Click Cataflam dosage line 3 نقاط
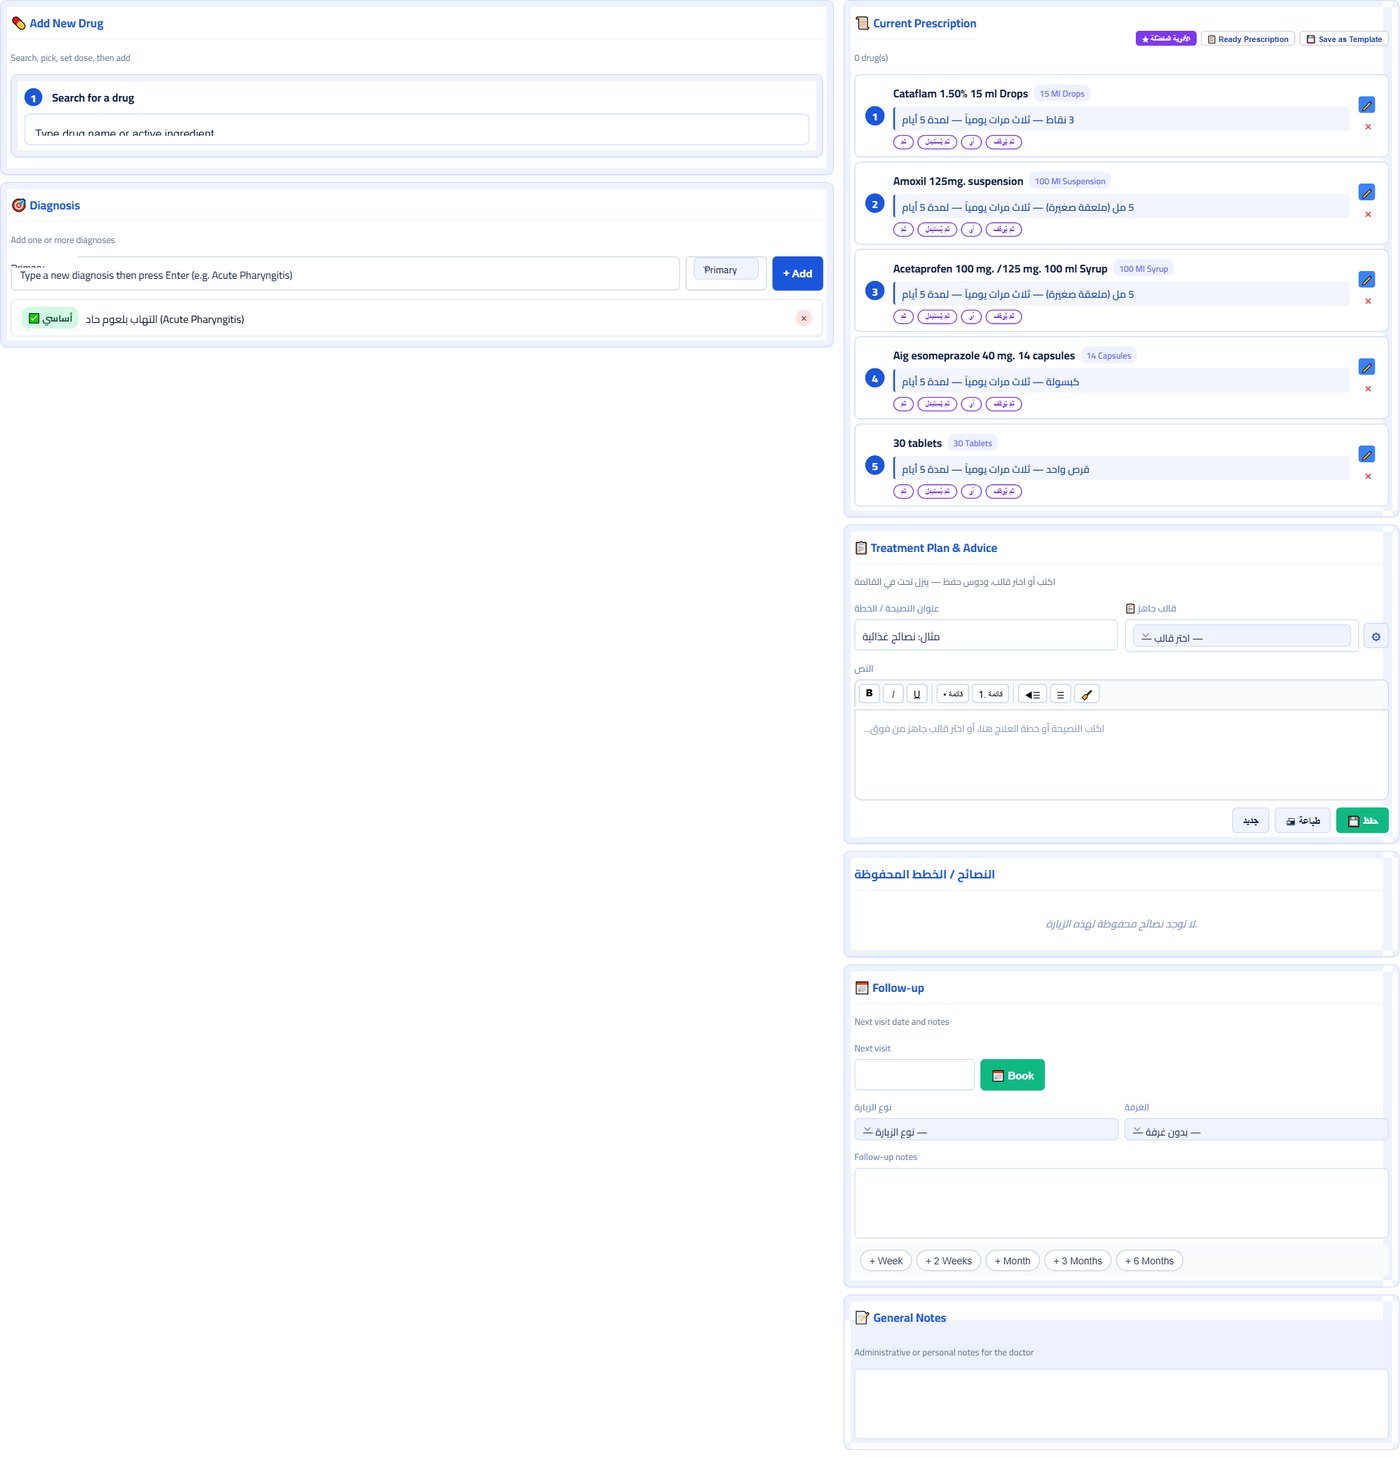Screen dimensions: 1400x1457 click(1121, 120)
